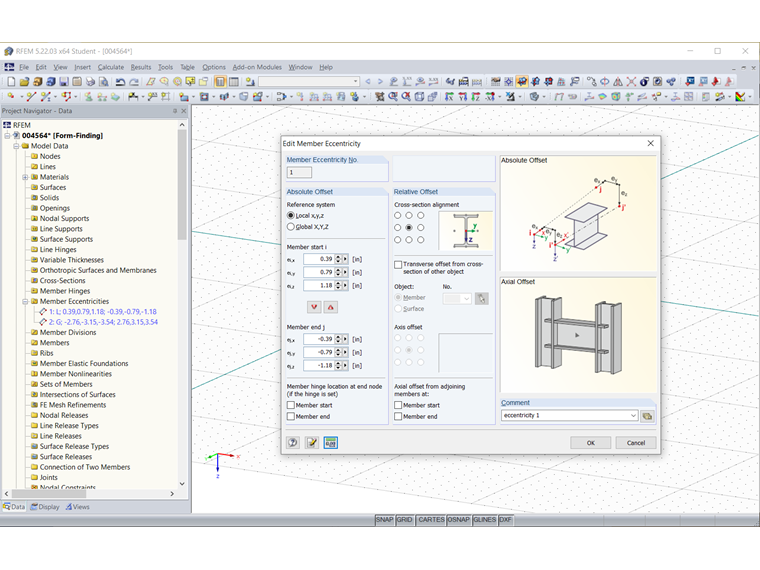
Task: Toggle the Table panel toolbar icon
Action: pos(234,81)
